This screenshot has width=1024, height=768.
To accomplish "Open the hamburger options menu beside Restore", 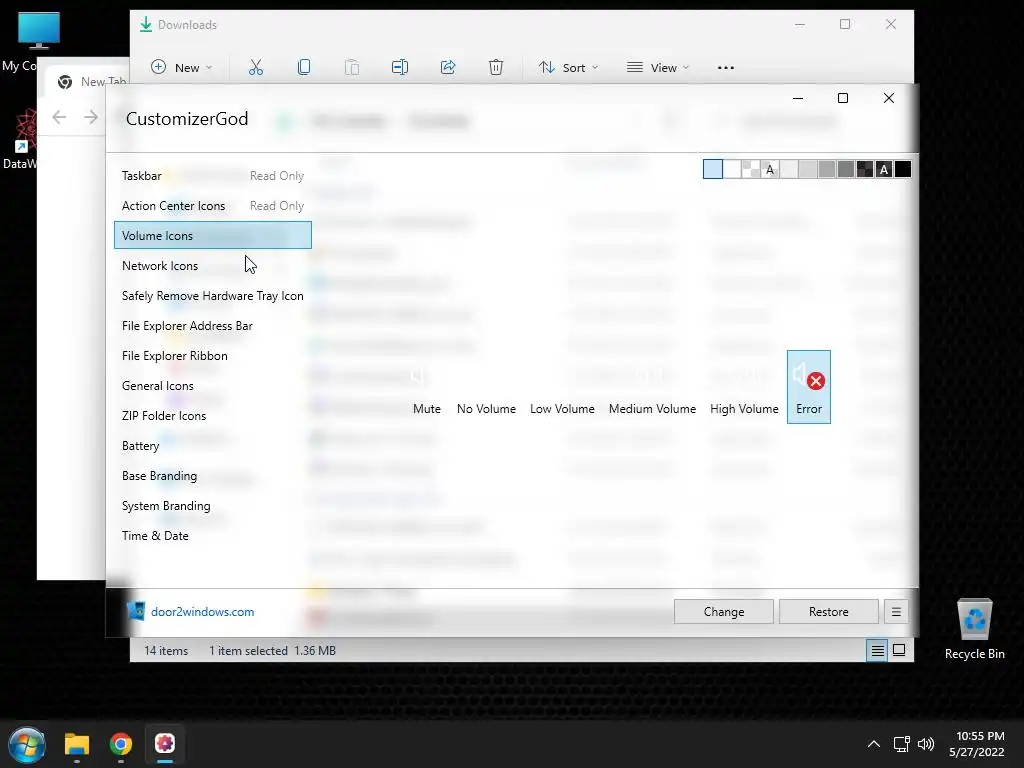I will coord(896,612).
